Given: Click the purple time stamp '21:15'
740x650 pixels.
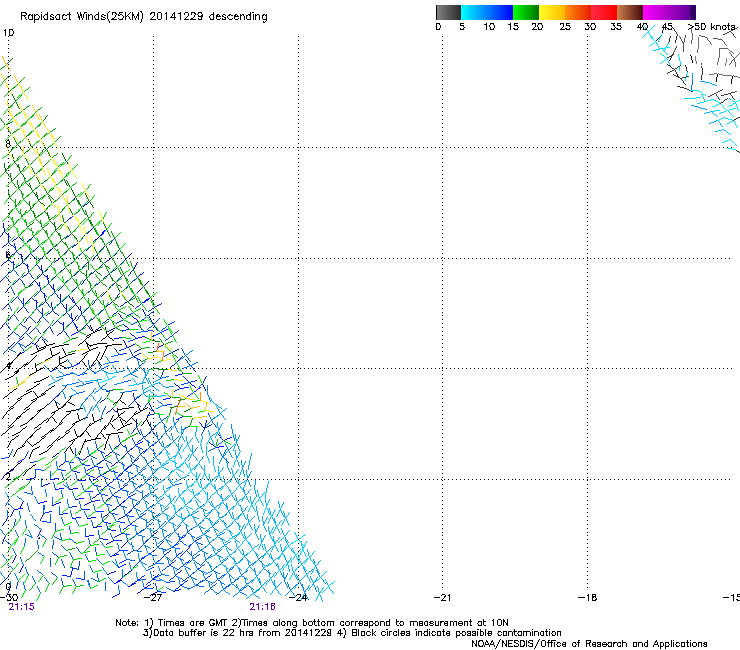Looking at the screenshot, I should click(x=21, y=607).
